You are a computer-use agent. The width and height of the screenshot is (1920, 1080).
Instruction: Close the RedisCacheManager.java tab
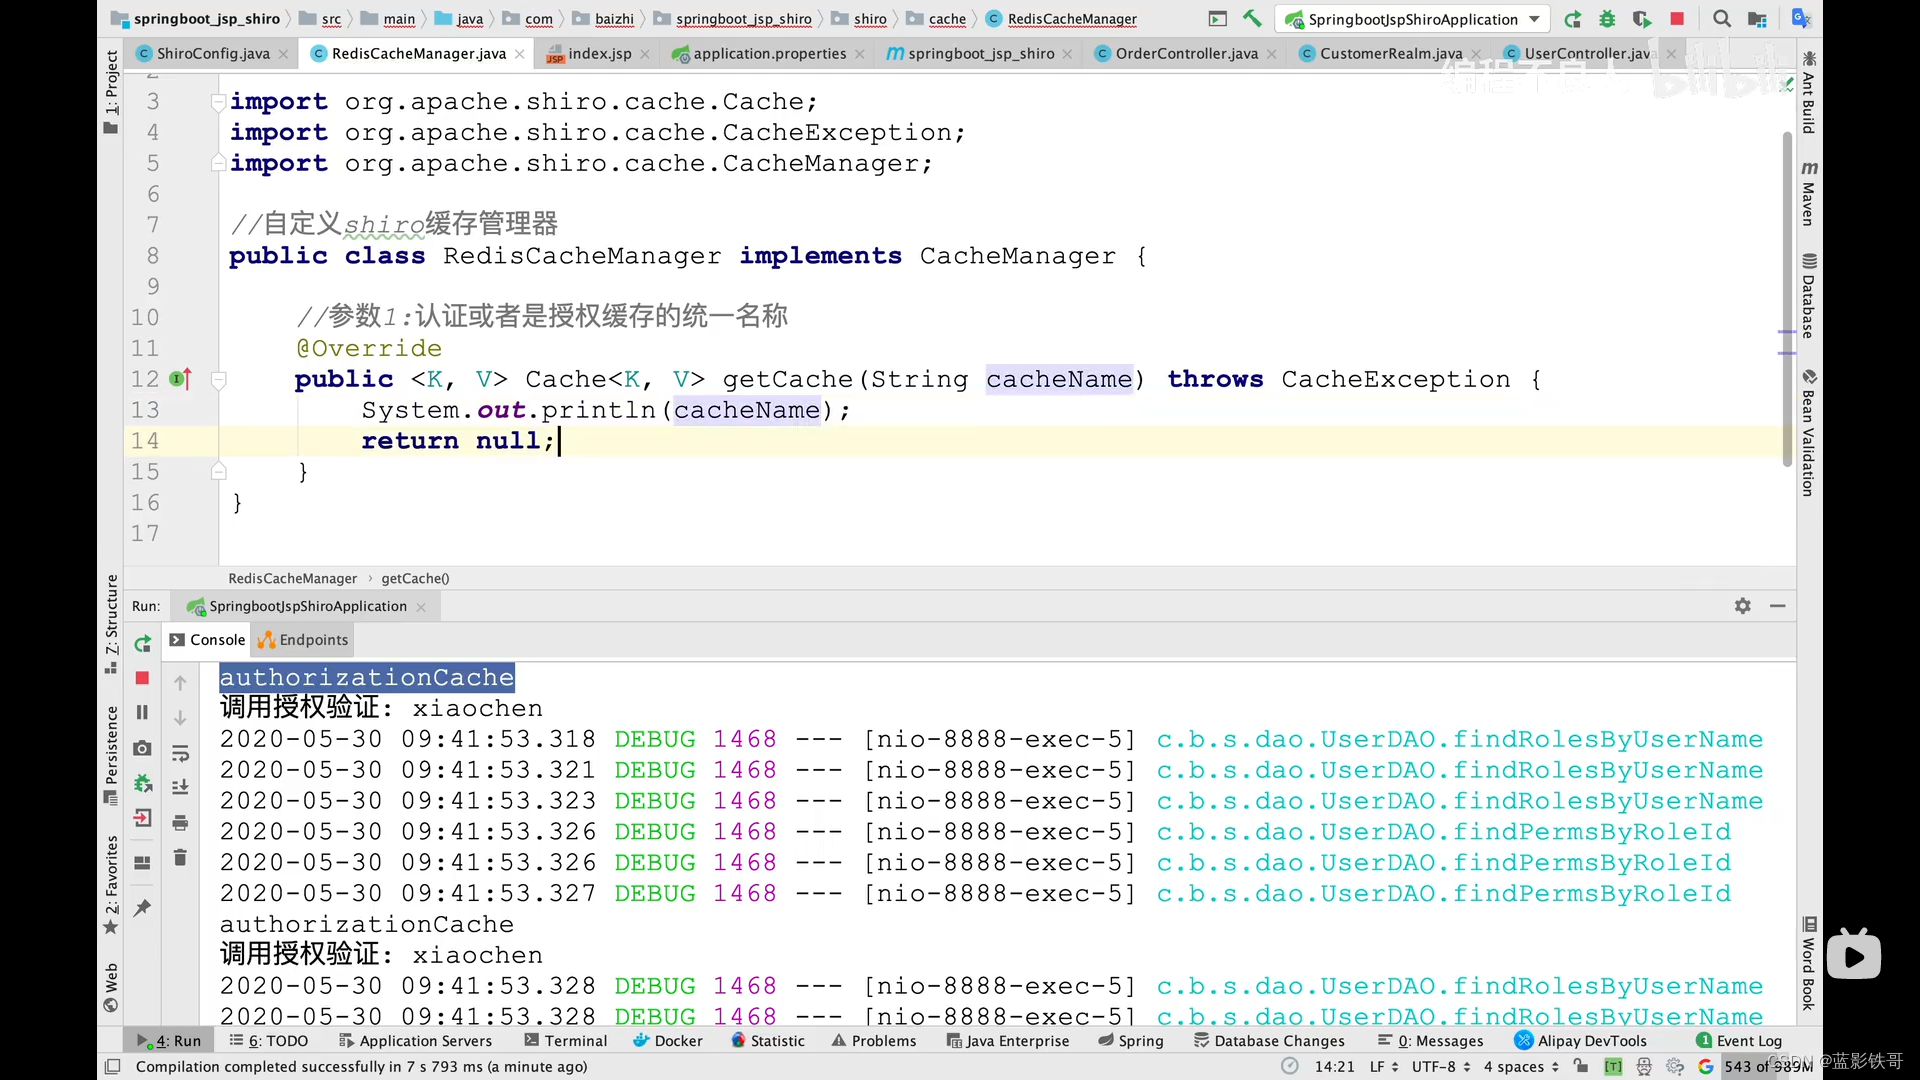(x=520, y=54)
